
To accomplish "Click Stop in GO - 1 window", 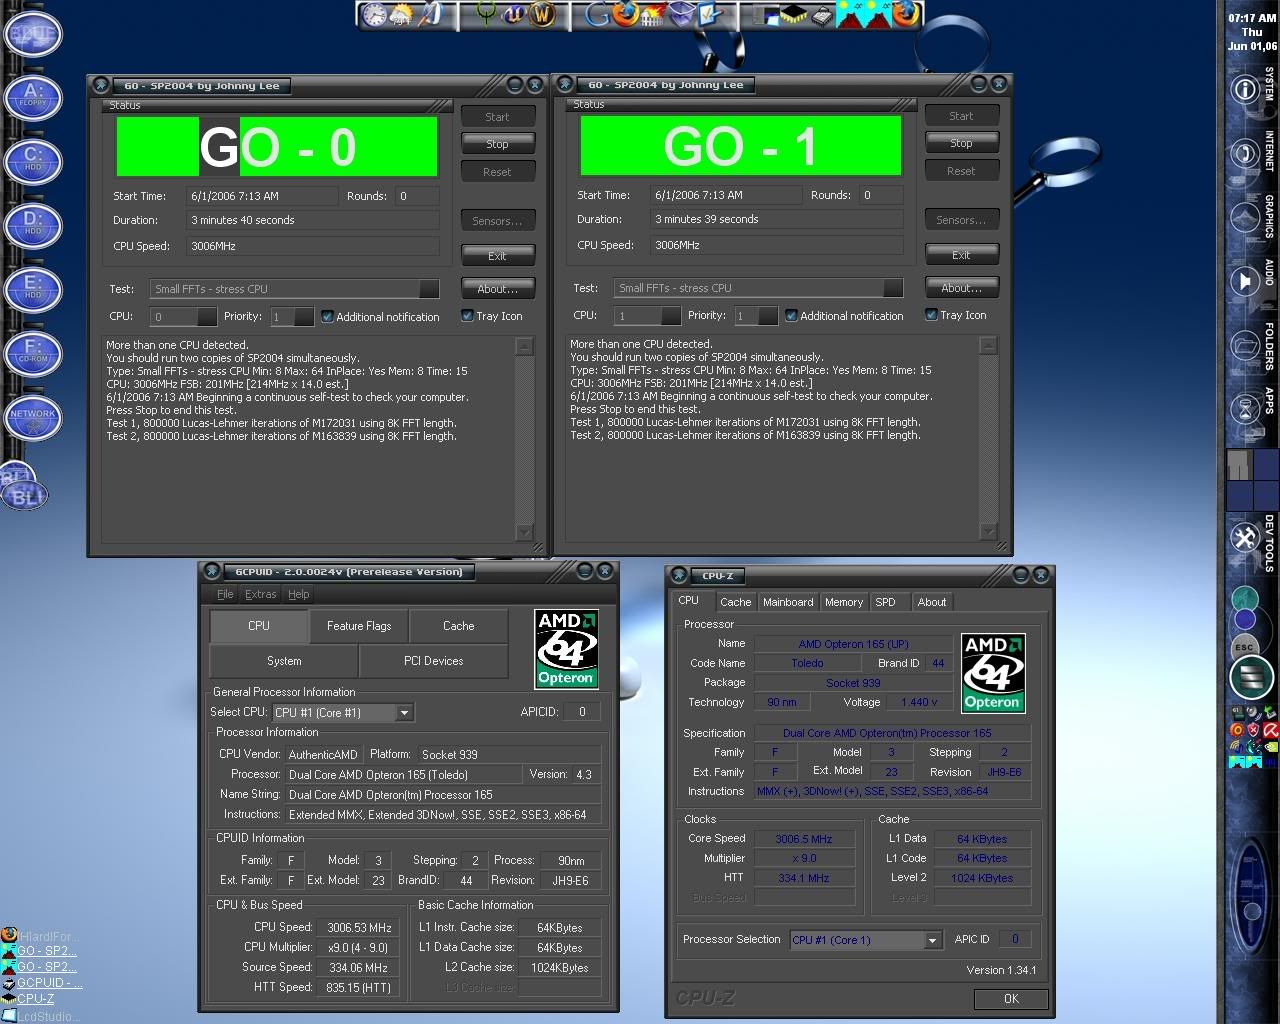I will (x=961, y=143).
